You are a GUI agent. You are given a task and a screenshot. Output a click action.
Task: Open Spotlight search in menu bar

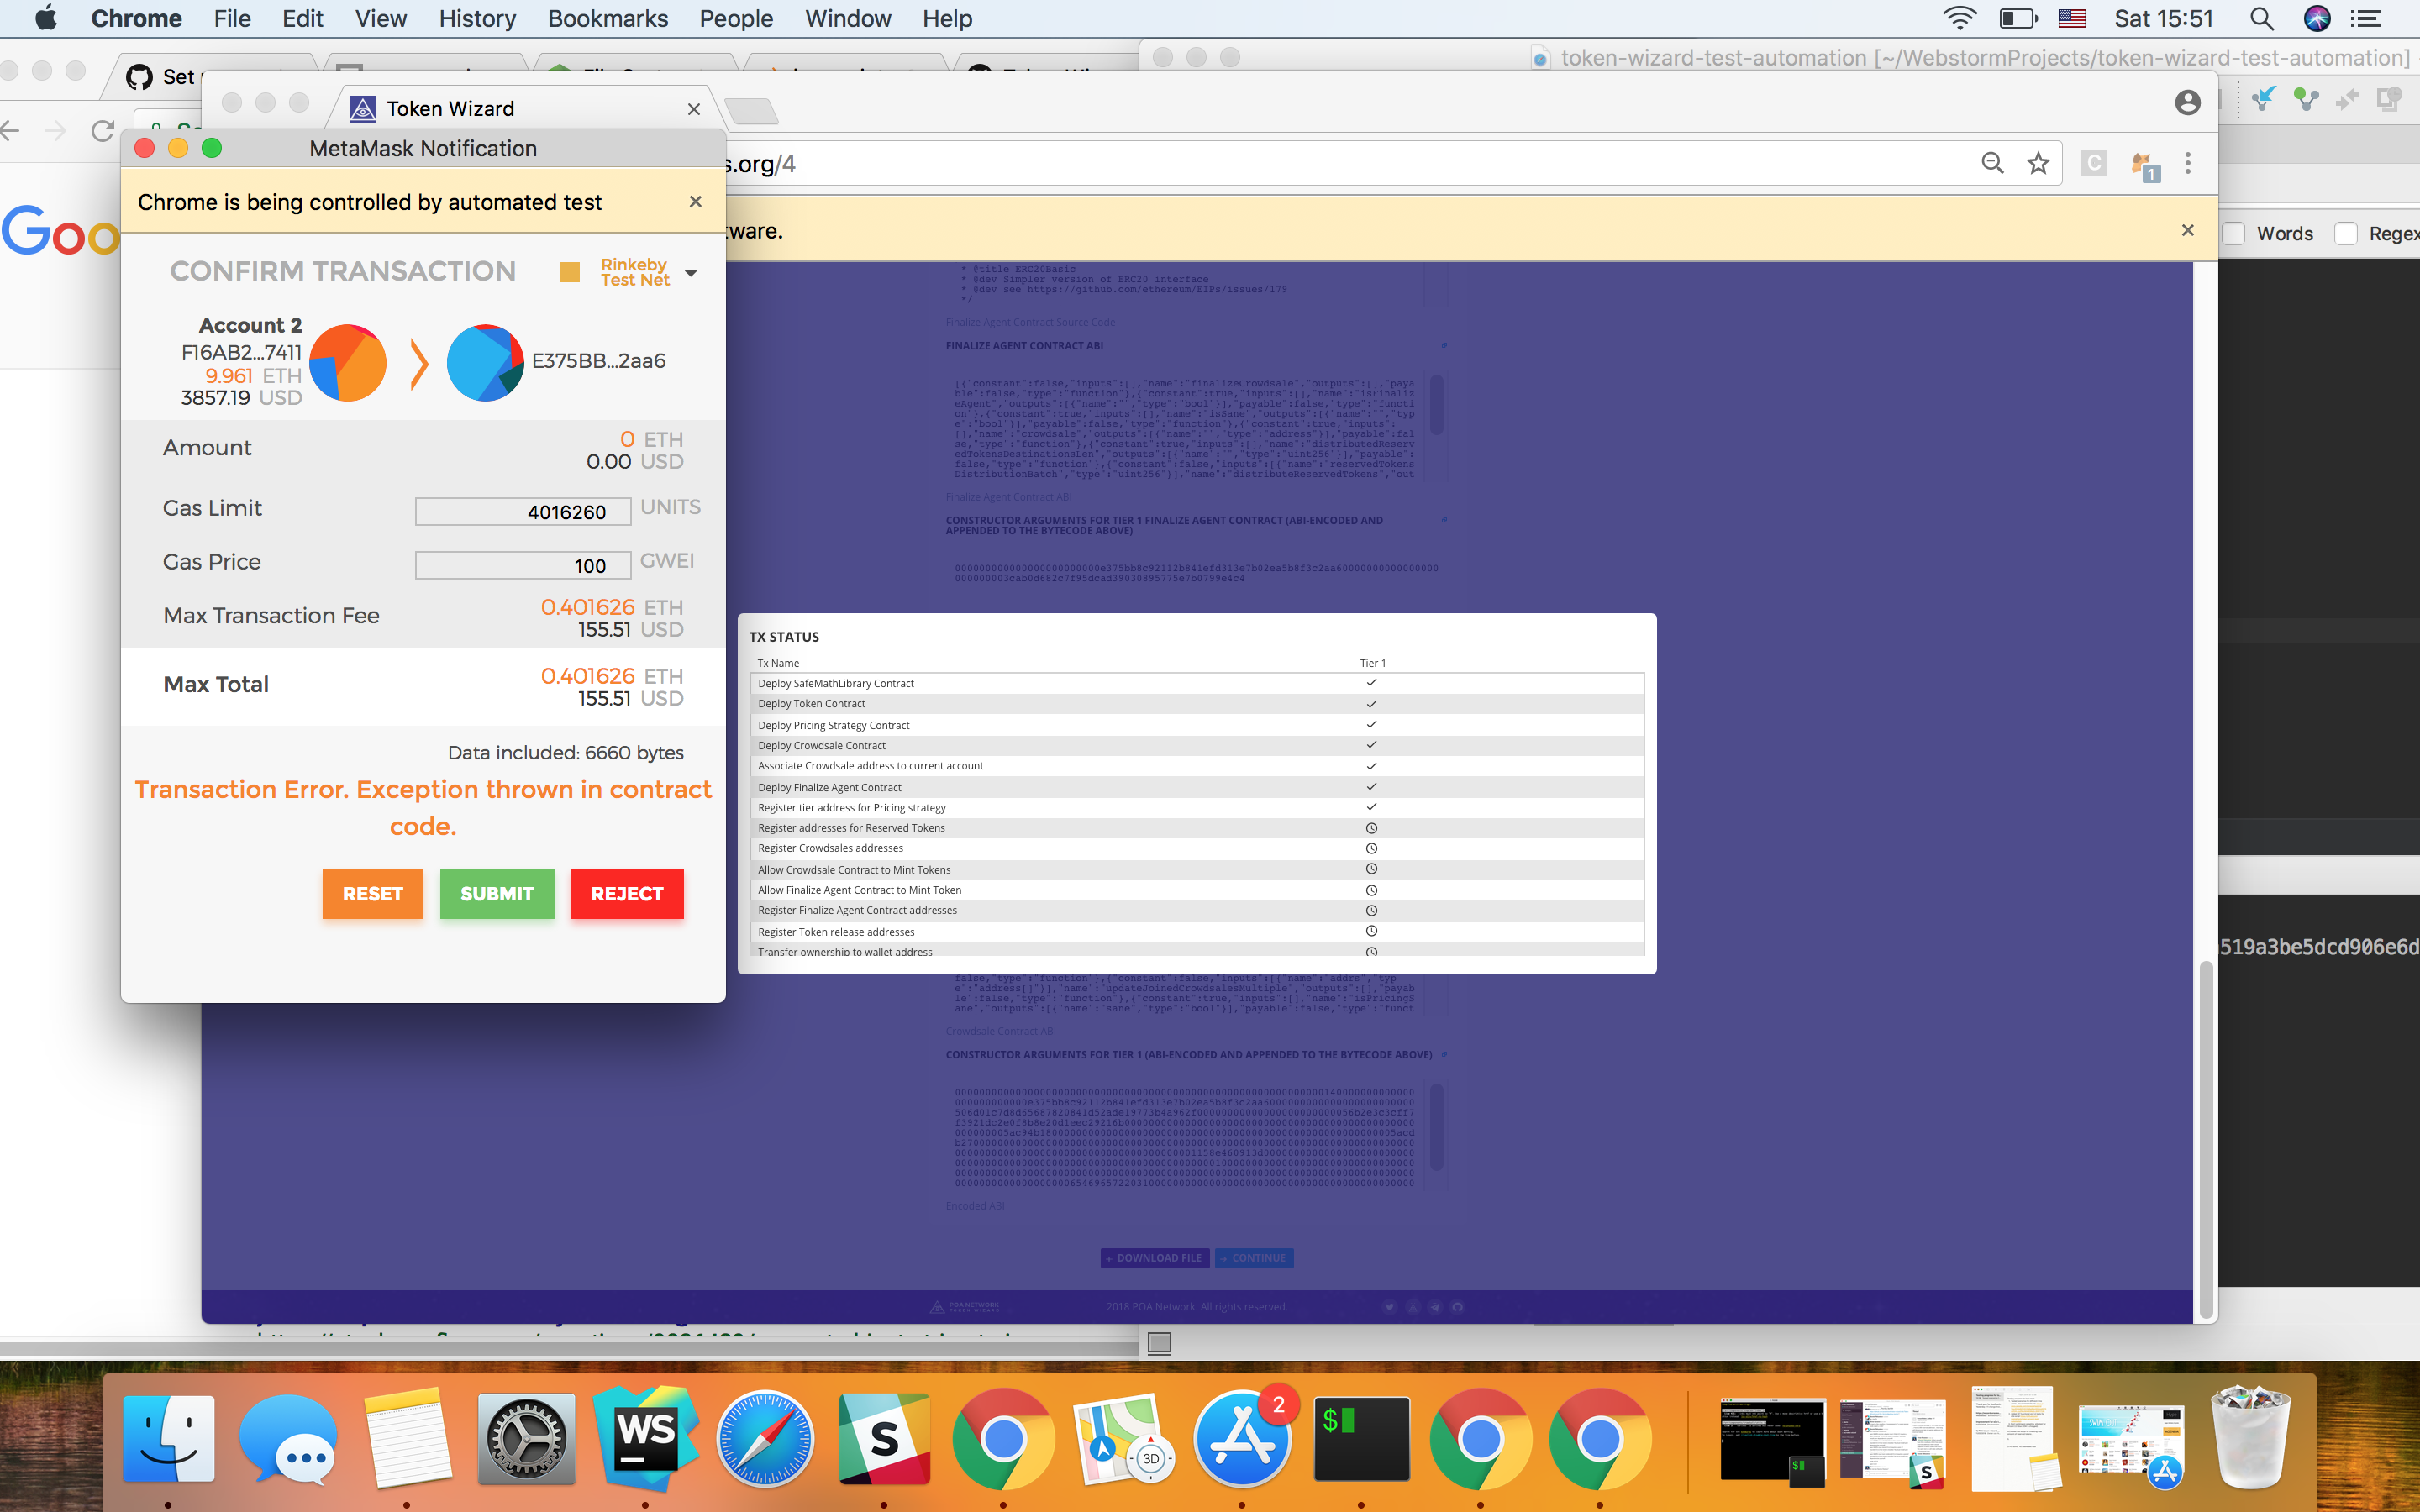2261,19
